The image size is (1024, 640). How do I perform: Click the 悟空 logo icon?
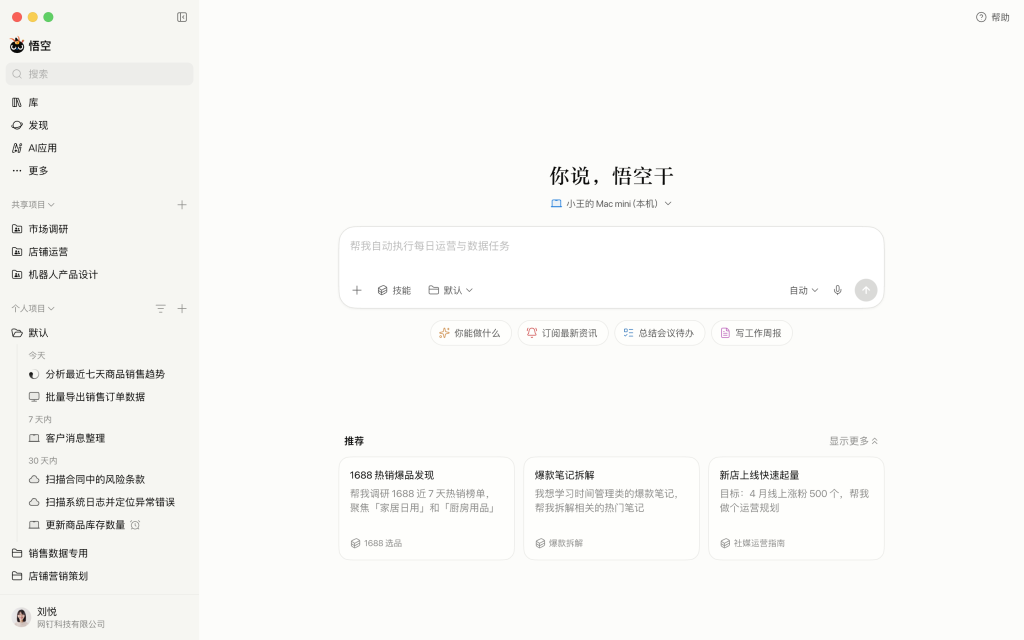click(x=17, y=45)
